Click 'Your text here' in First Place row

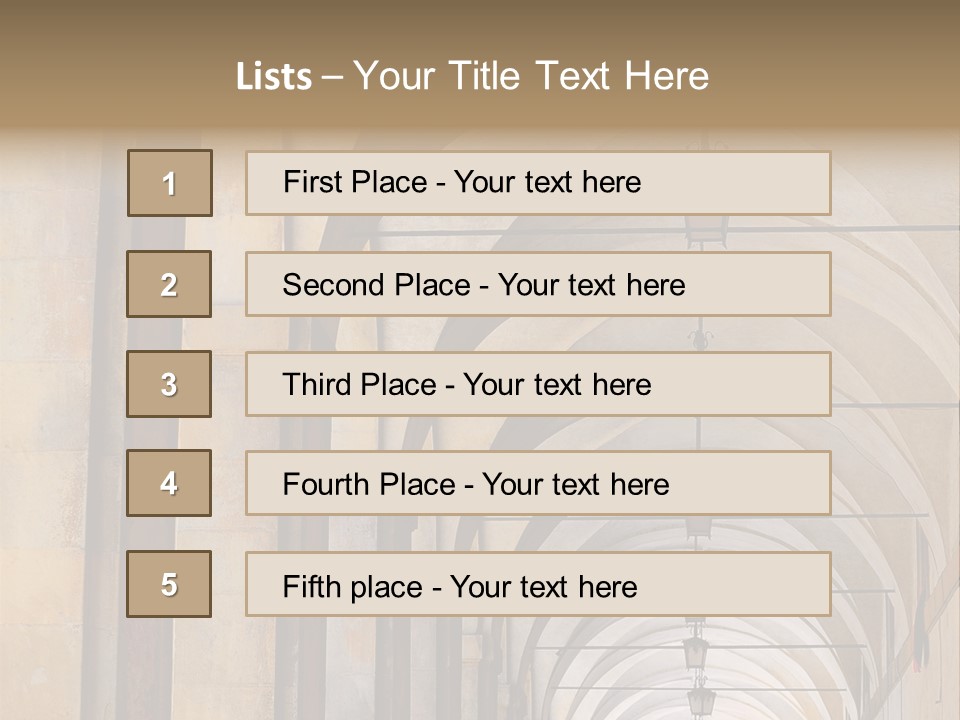coord(547,182)
